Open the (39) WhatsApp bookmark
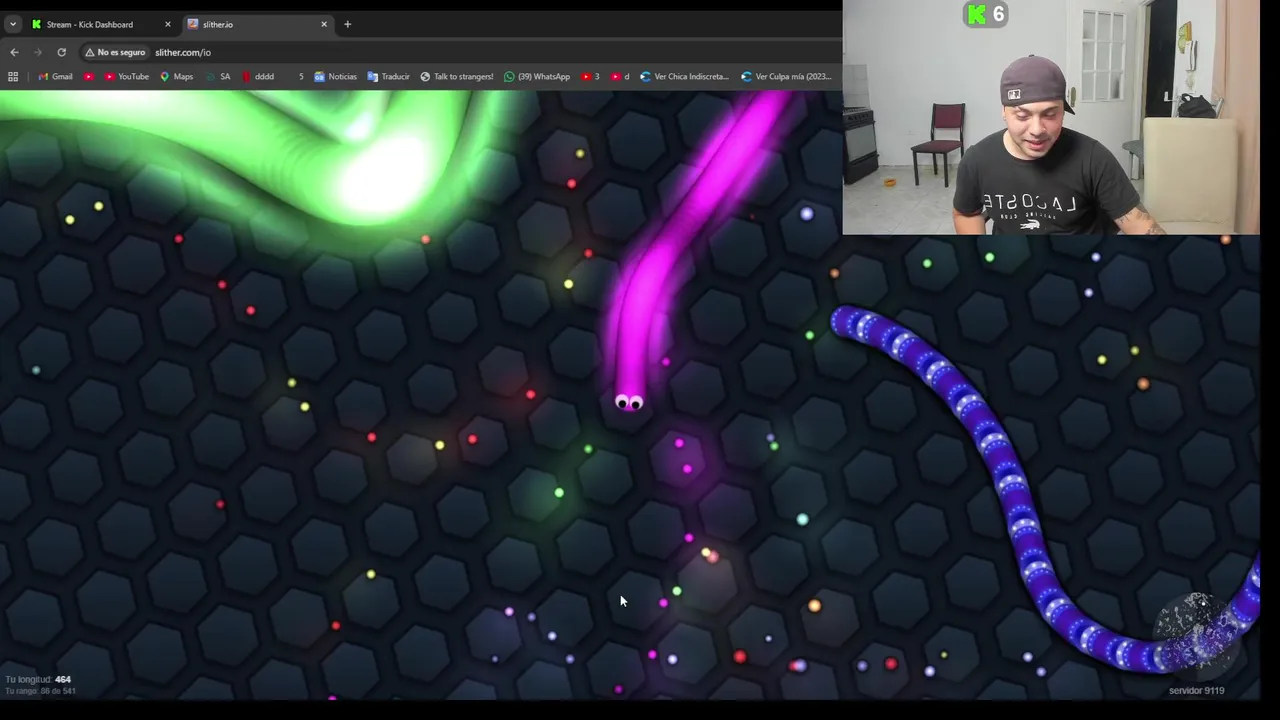Screen dimensions: 1280x720 tap(537, 76)
